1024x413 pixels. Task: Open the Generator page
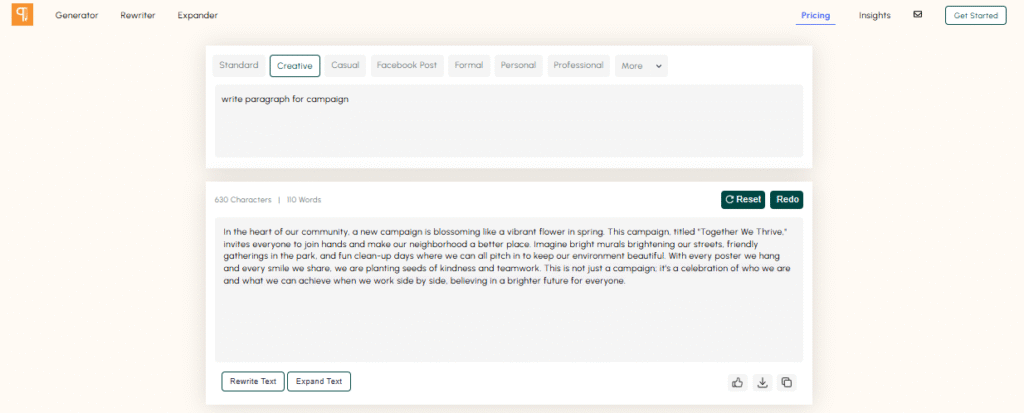tap(76, 16)
